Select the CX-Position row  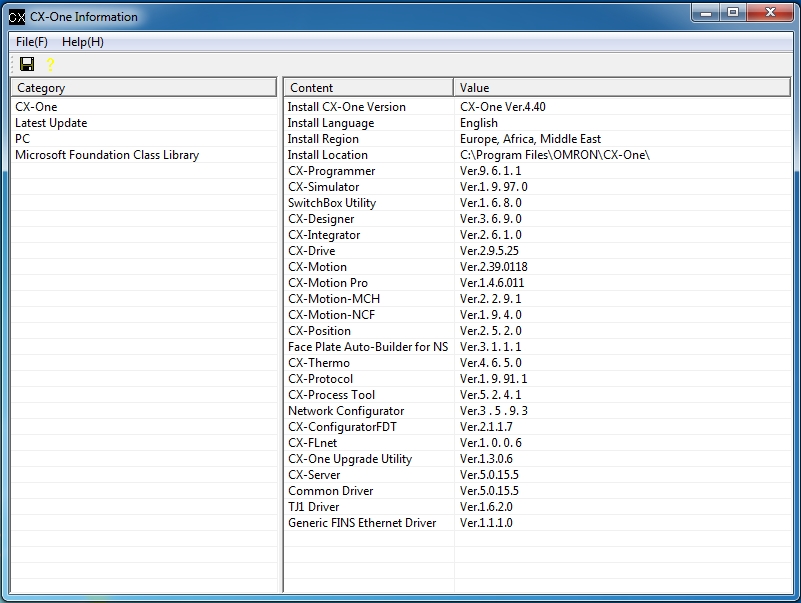(537, 331)
